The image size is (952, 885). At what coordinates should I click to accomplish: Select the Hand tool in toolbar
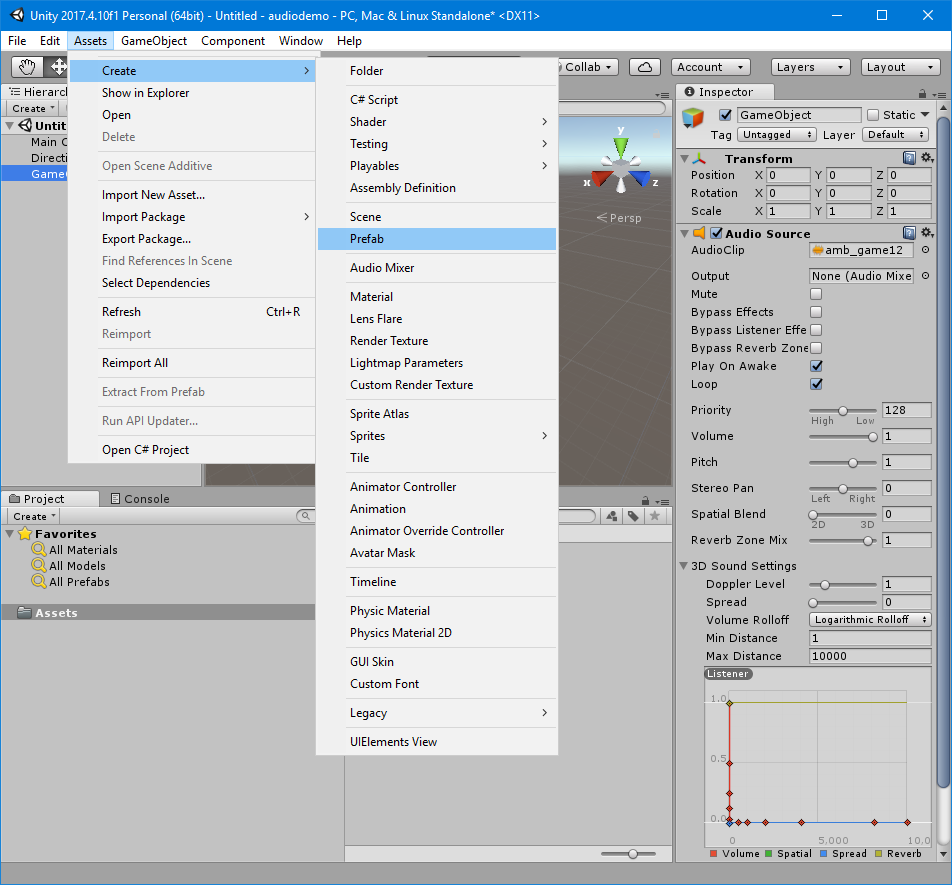(x=27, y=67)
